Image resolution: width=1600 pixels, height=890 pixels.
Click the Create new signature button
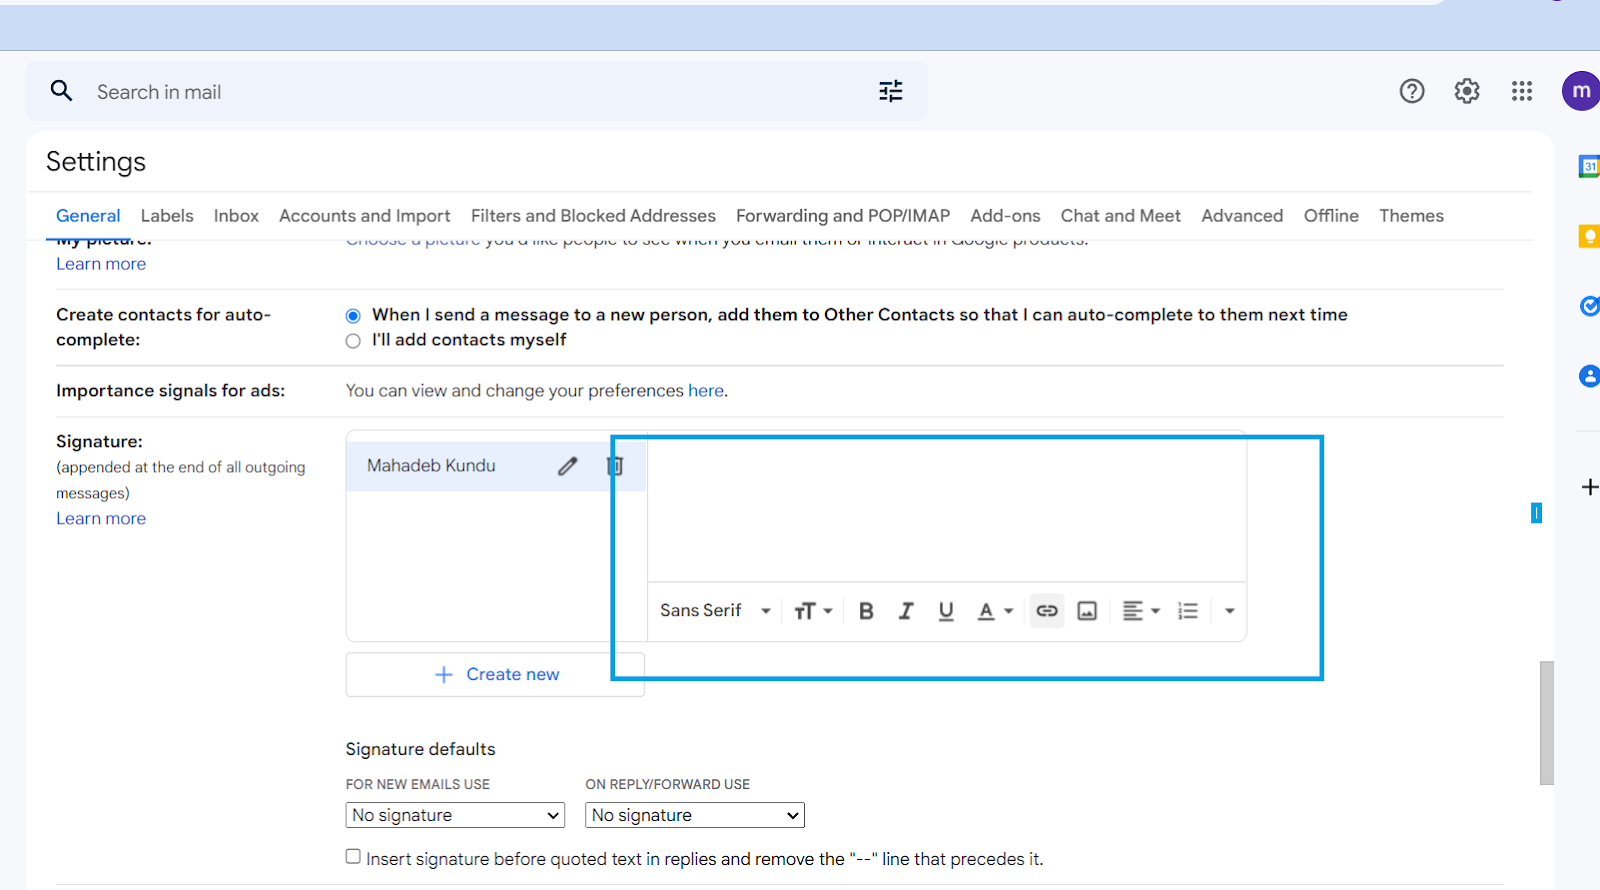pyautogui.click(x=495, y=675)
